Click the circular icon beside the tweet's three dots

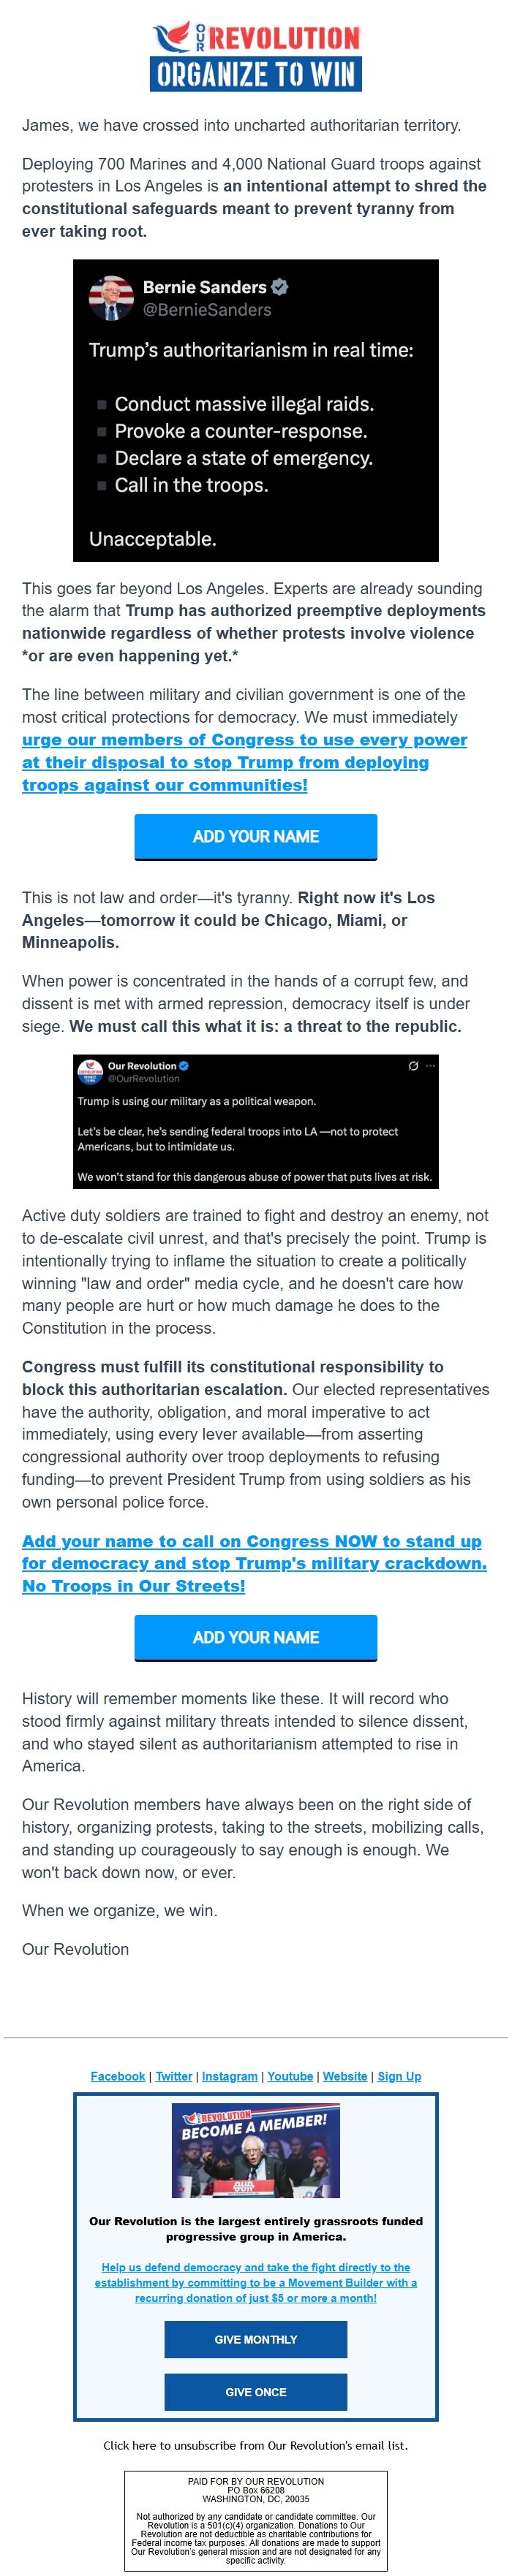click(x=413, y=1066)
